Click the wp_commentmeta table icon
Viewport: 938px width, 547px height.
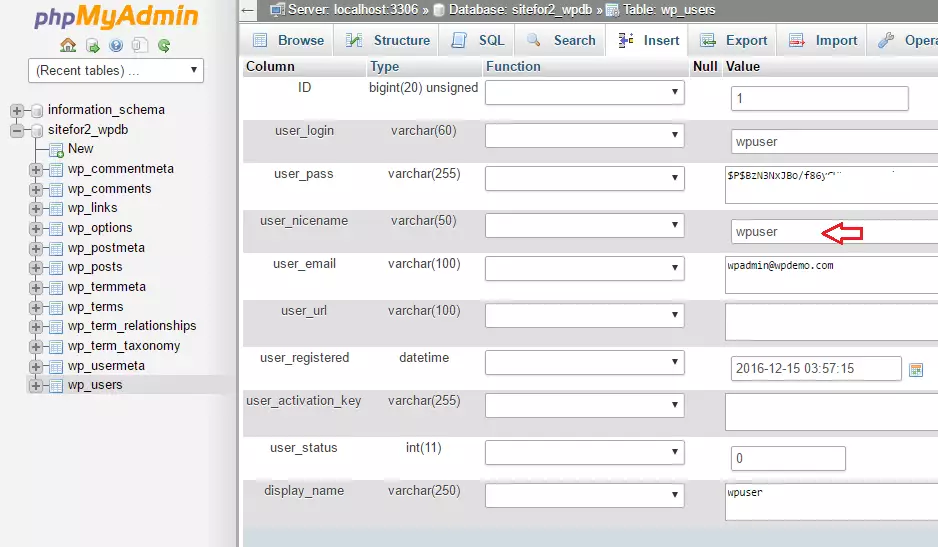56,169
